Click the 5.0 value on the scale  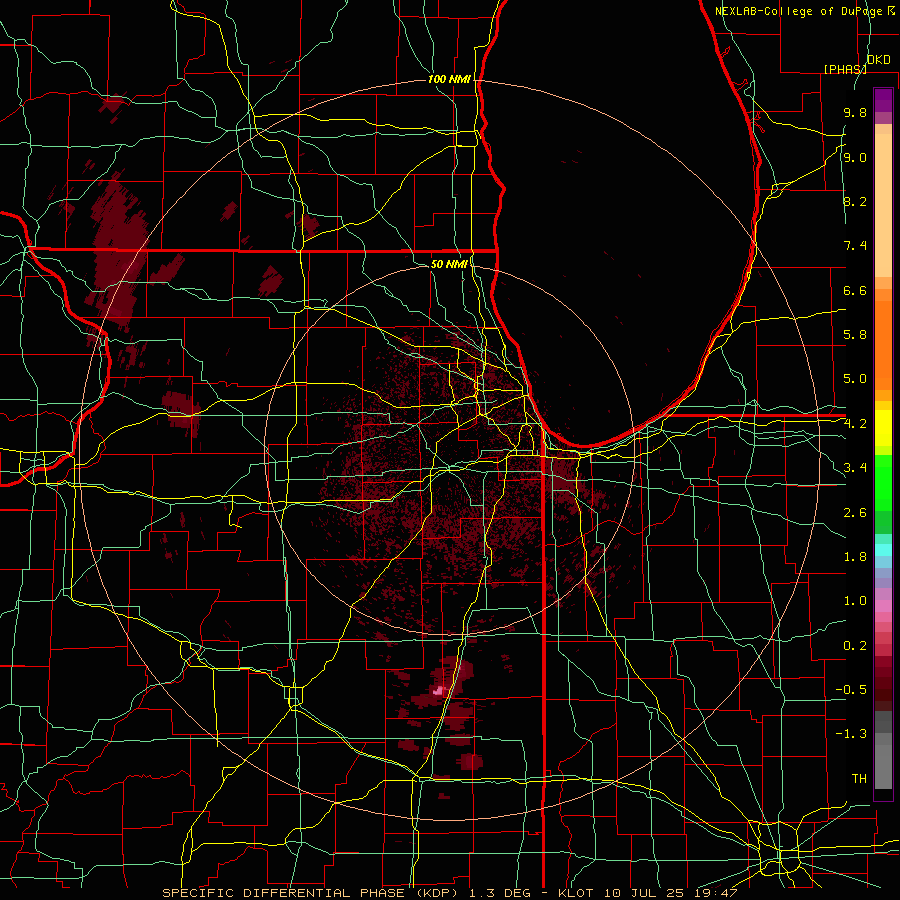pos(855,379)
